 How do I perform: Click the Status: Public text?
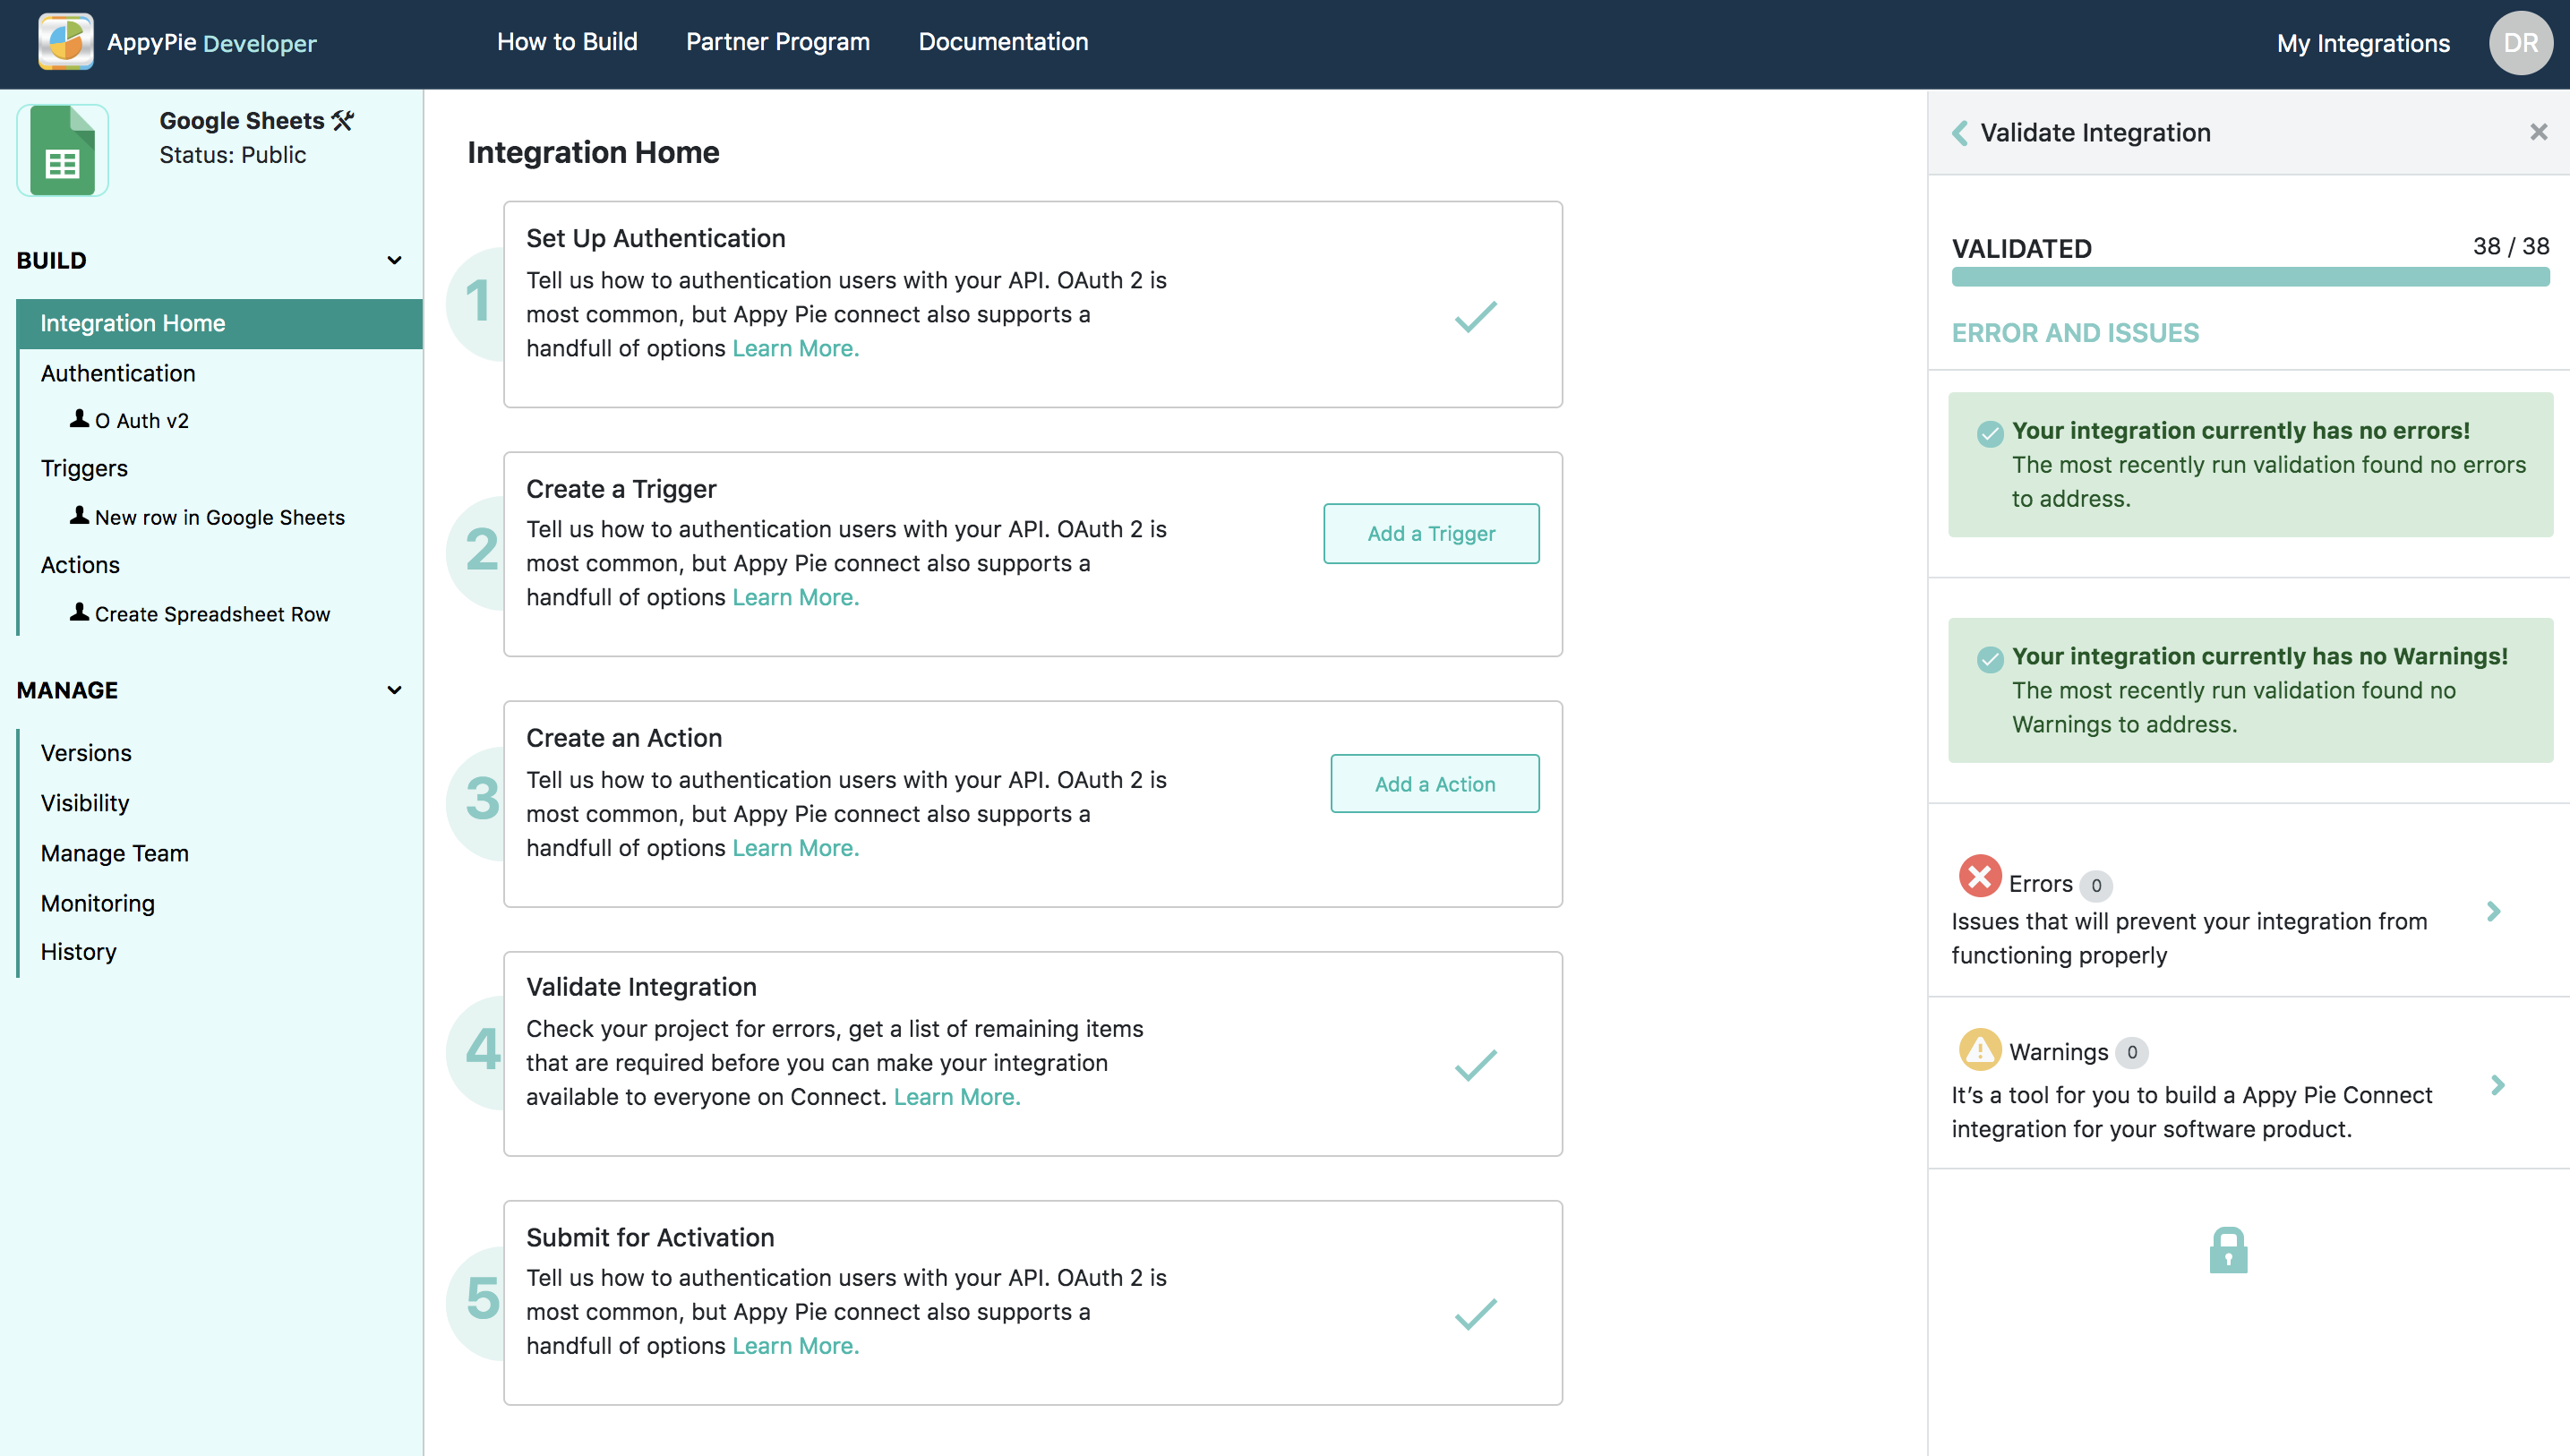tap(232, 155)
